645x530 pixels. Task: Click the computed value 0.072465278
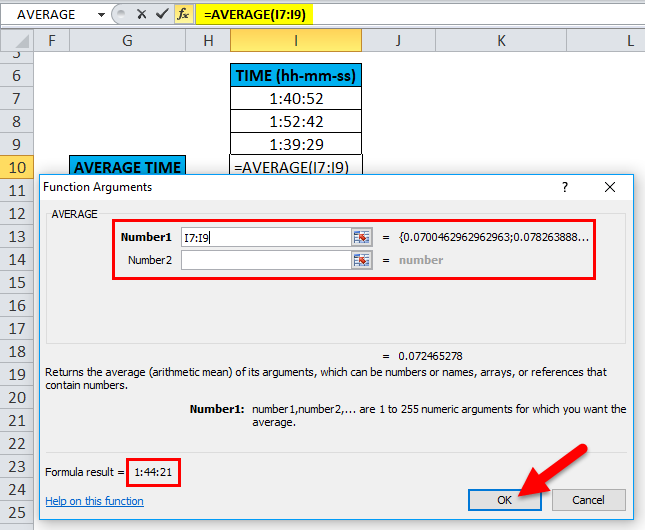pos(430,356)
